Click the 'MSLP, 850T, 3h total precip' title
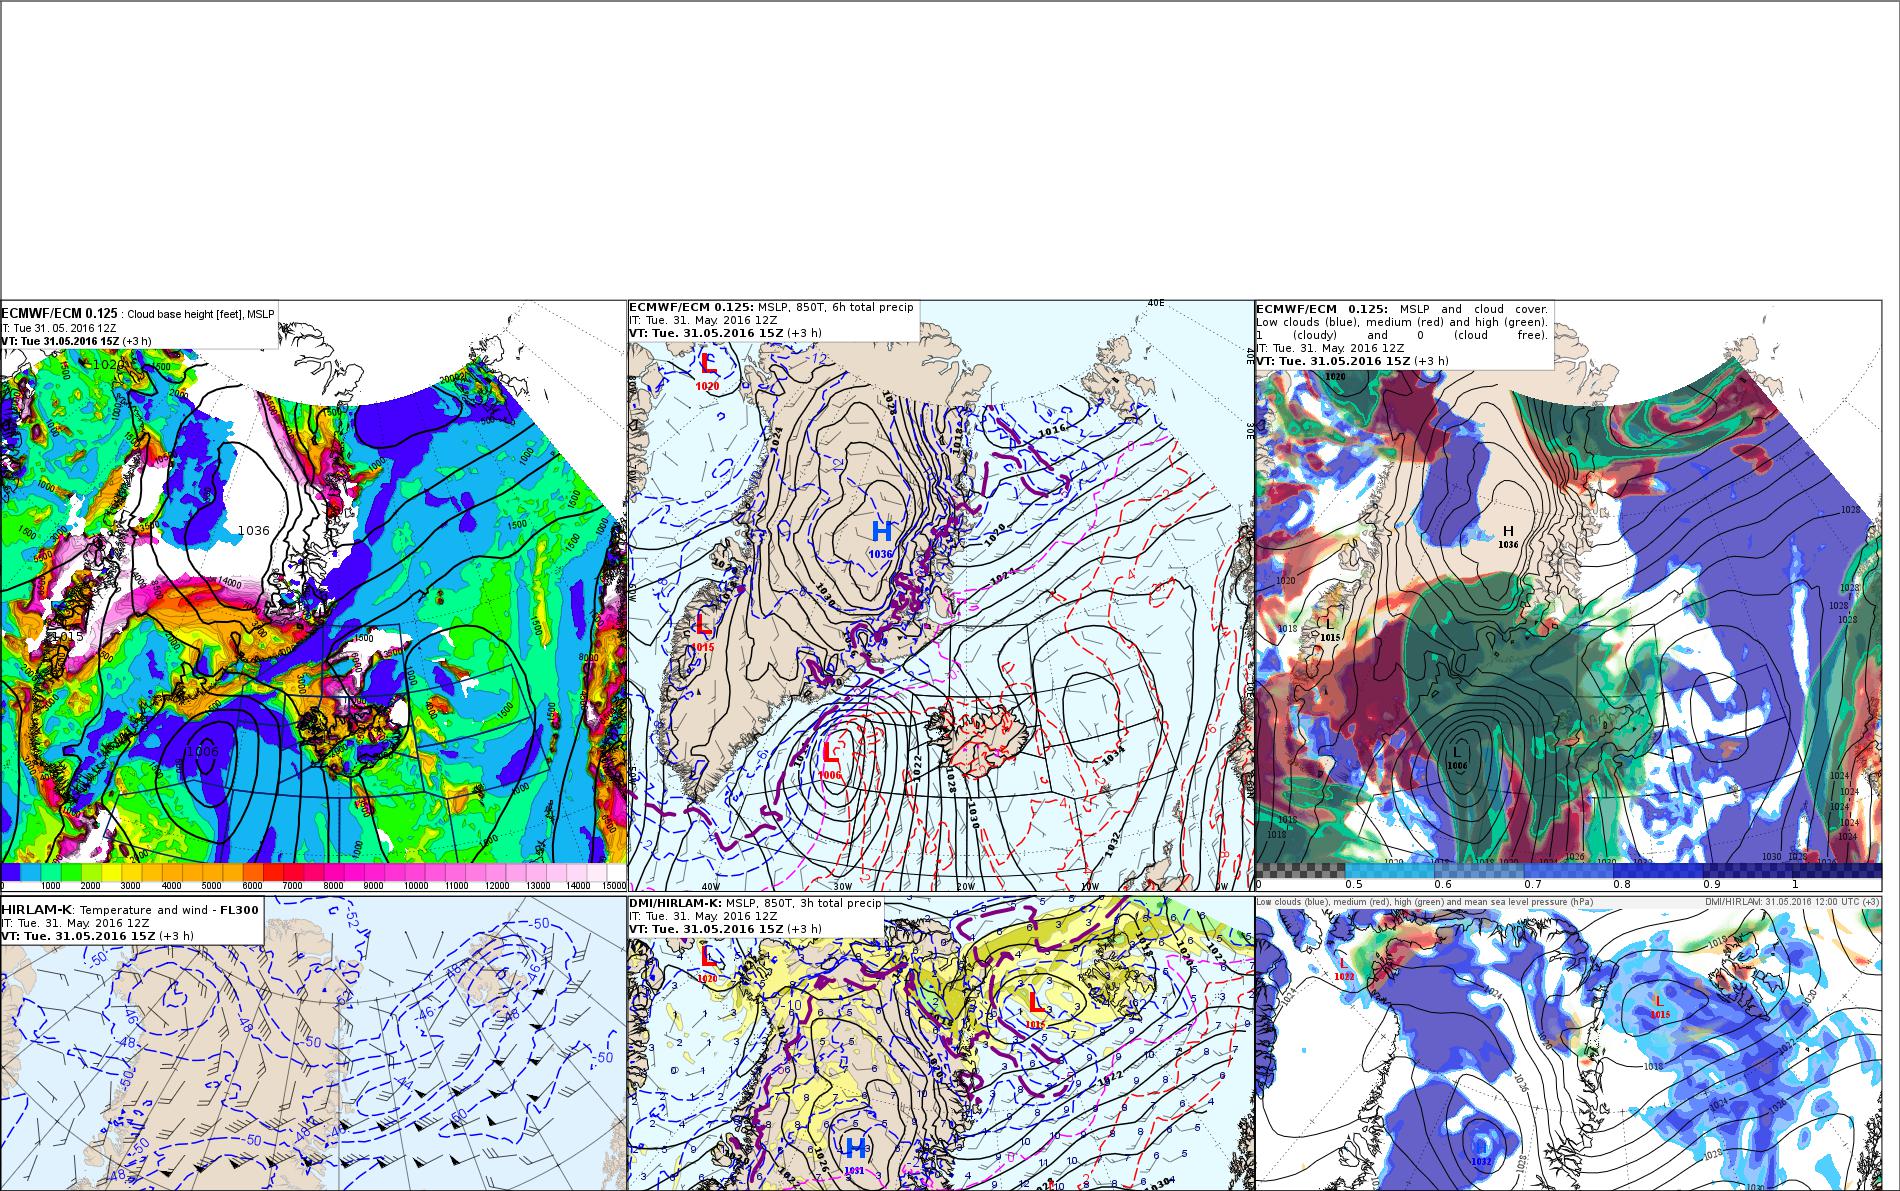Viewport: 1900px width, 1191px height. tap(804, 903)
